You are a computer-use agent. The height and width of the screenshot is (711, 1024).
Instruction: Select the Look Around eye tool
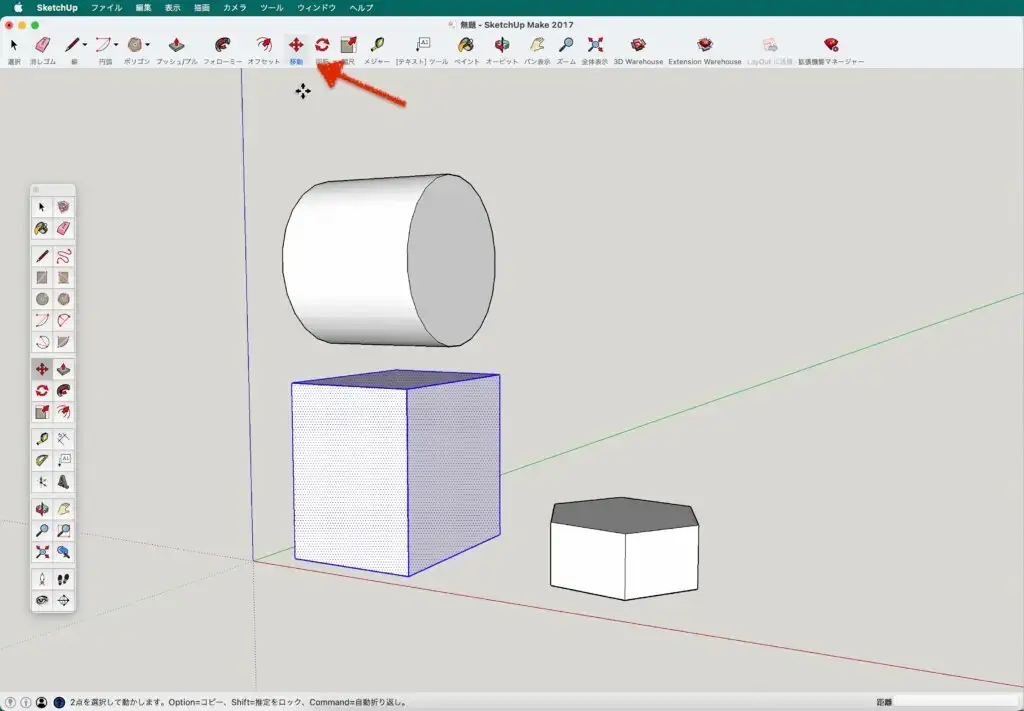tap(42, 601)
